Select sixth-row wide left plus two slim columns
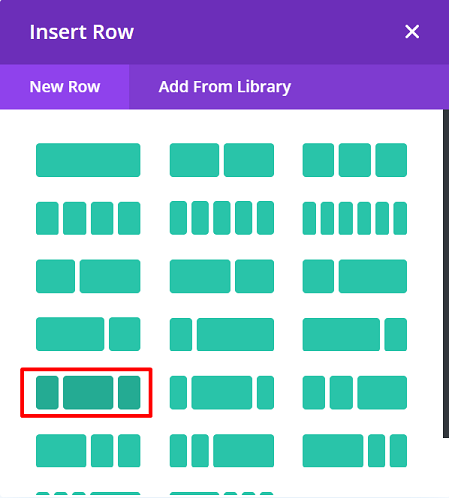This screenshot has height=498, width=449. 355,451
